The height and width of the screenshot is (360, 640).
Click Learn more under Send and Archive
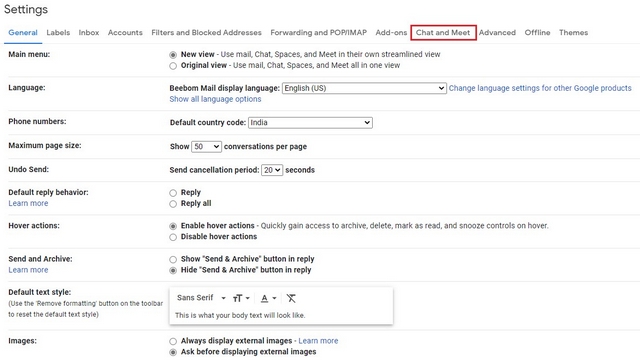(28, 270)
